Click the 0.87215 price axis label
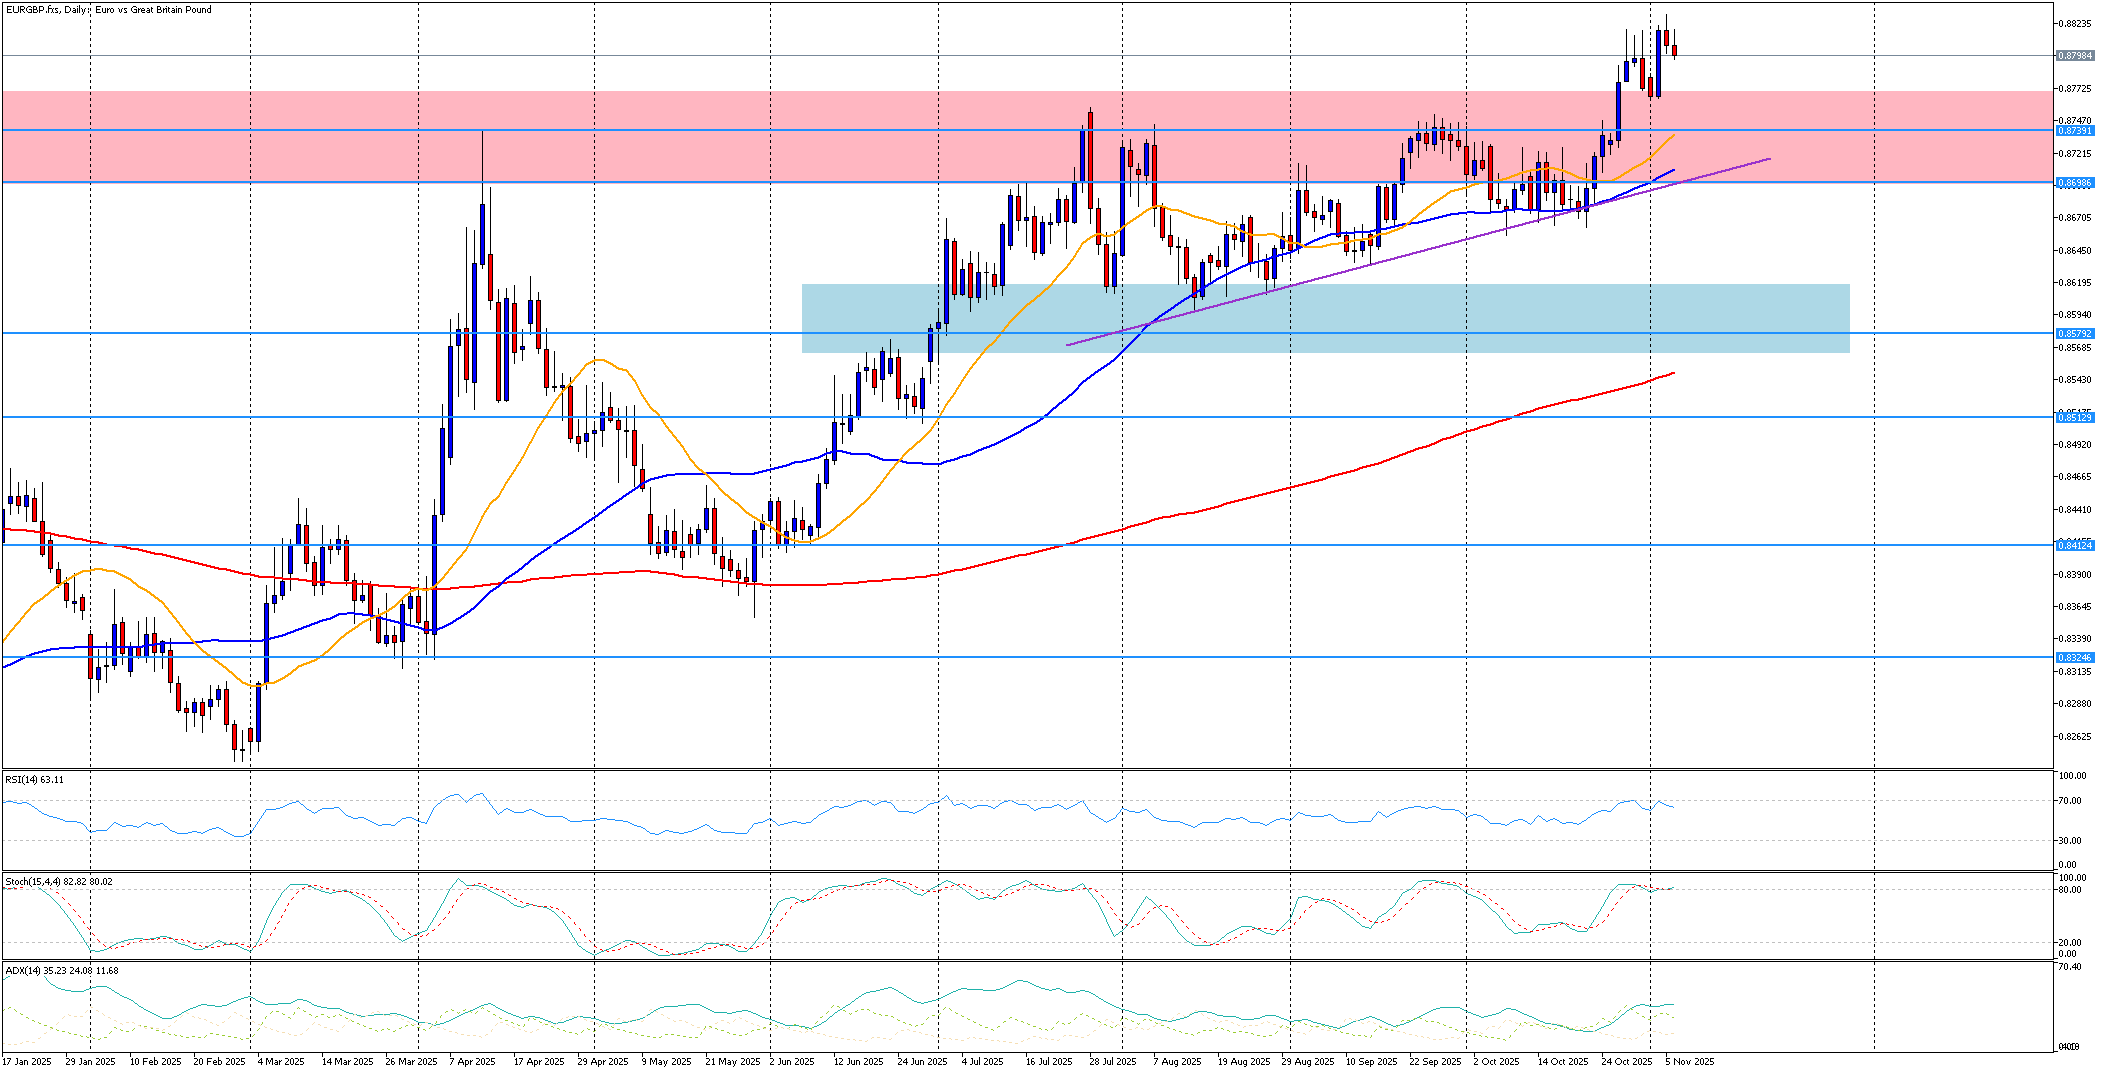This screenshot has height=1073, width=2106. [2075, 153]
